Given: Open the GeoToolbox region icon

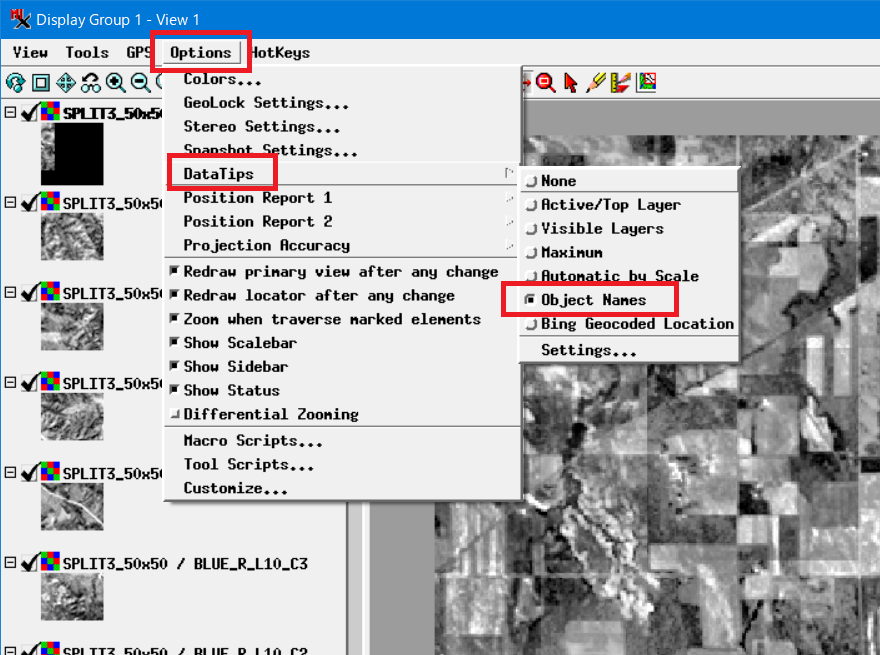Looking at the screenshot, I should coord(646,83).
